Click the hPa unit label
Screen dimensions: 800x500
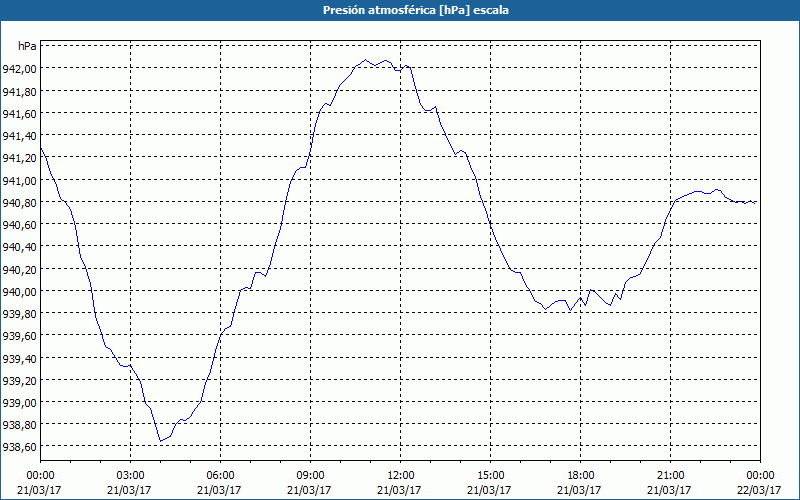click(x=27, y=46)
